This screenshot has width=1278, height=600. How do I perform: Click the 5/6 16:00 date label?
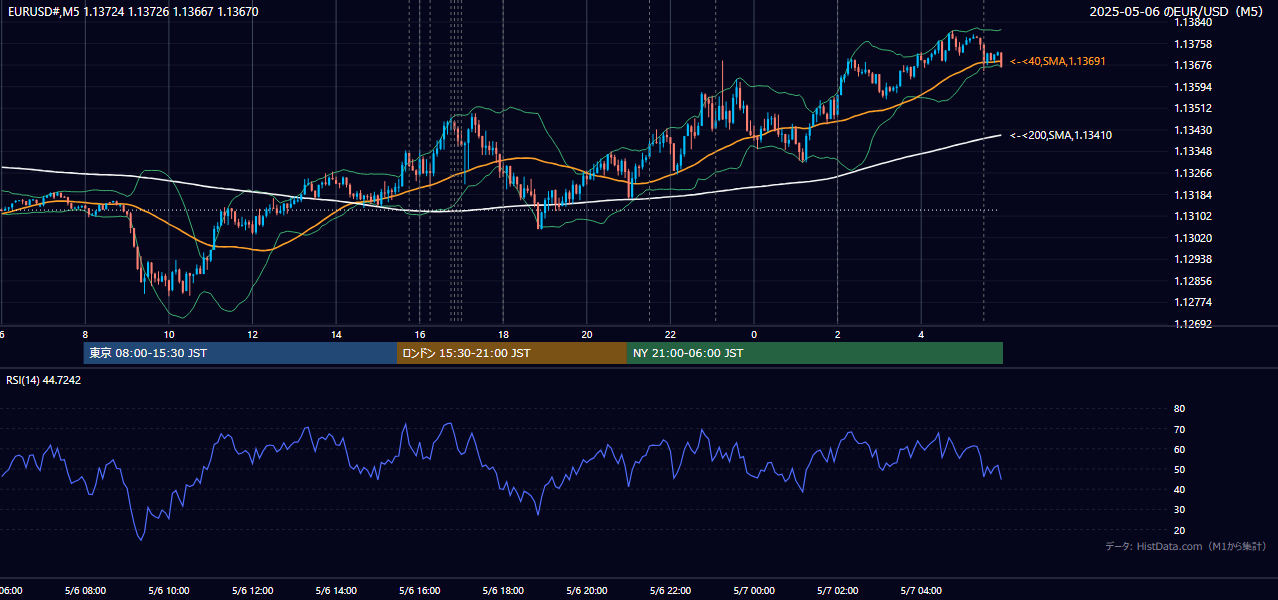click(x=419, y=591)
